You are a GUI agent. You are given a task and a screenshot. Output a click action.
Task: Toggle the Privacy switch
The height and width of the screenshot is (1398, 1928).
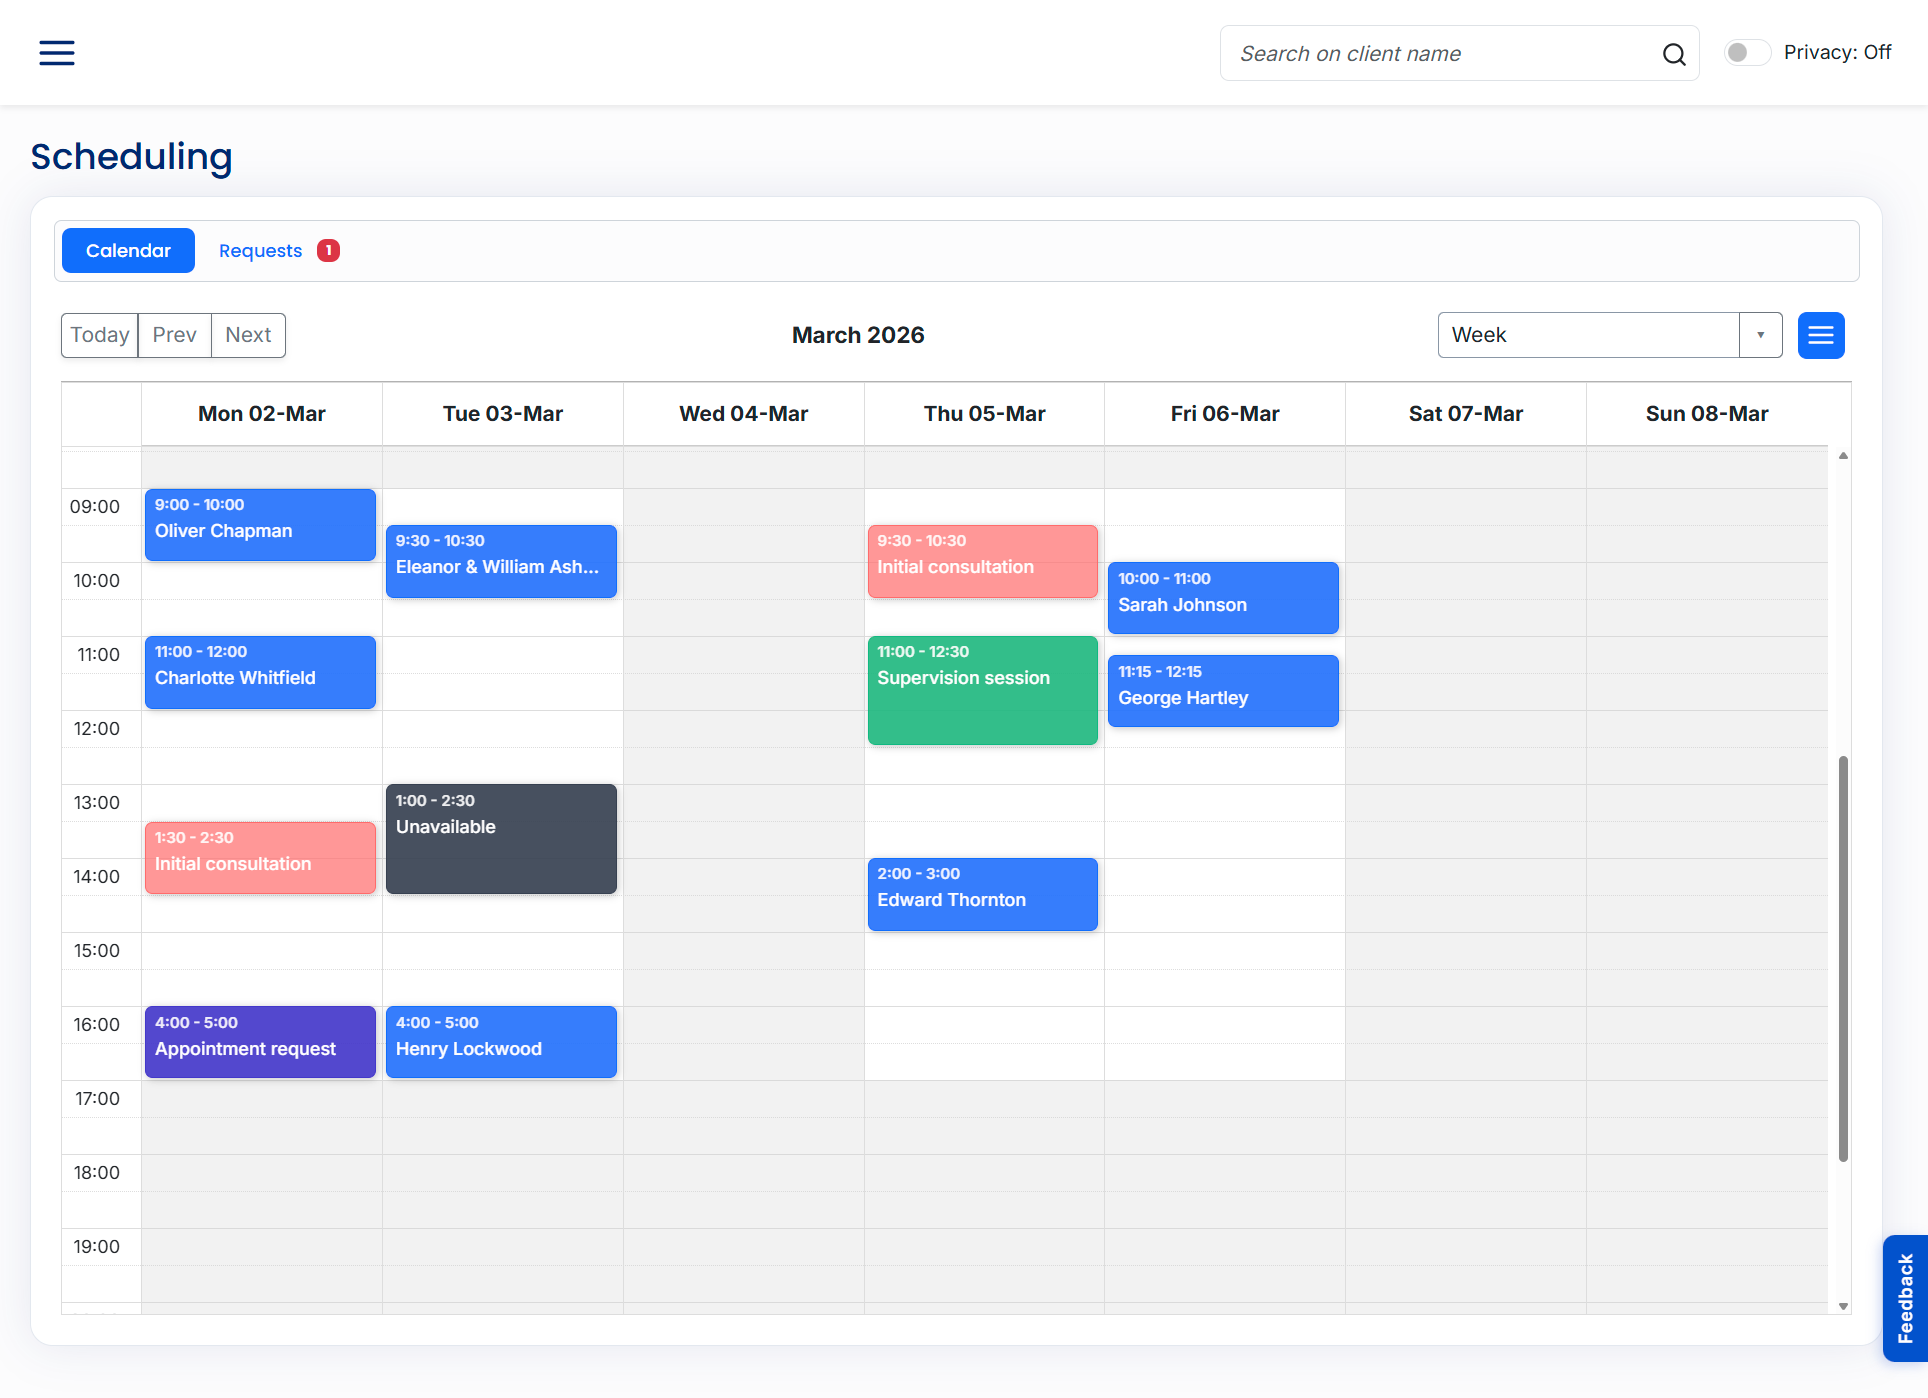(1747, 52)
